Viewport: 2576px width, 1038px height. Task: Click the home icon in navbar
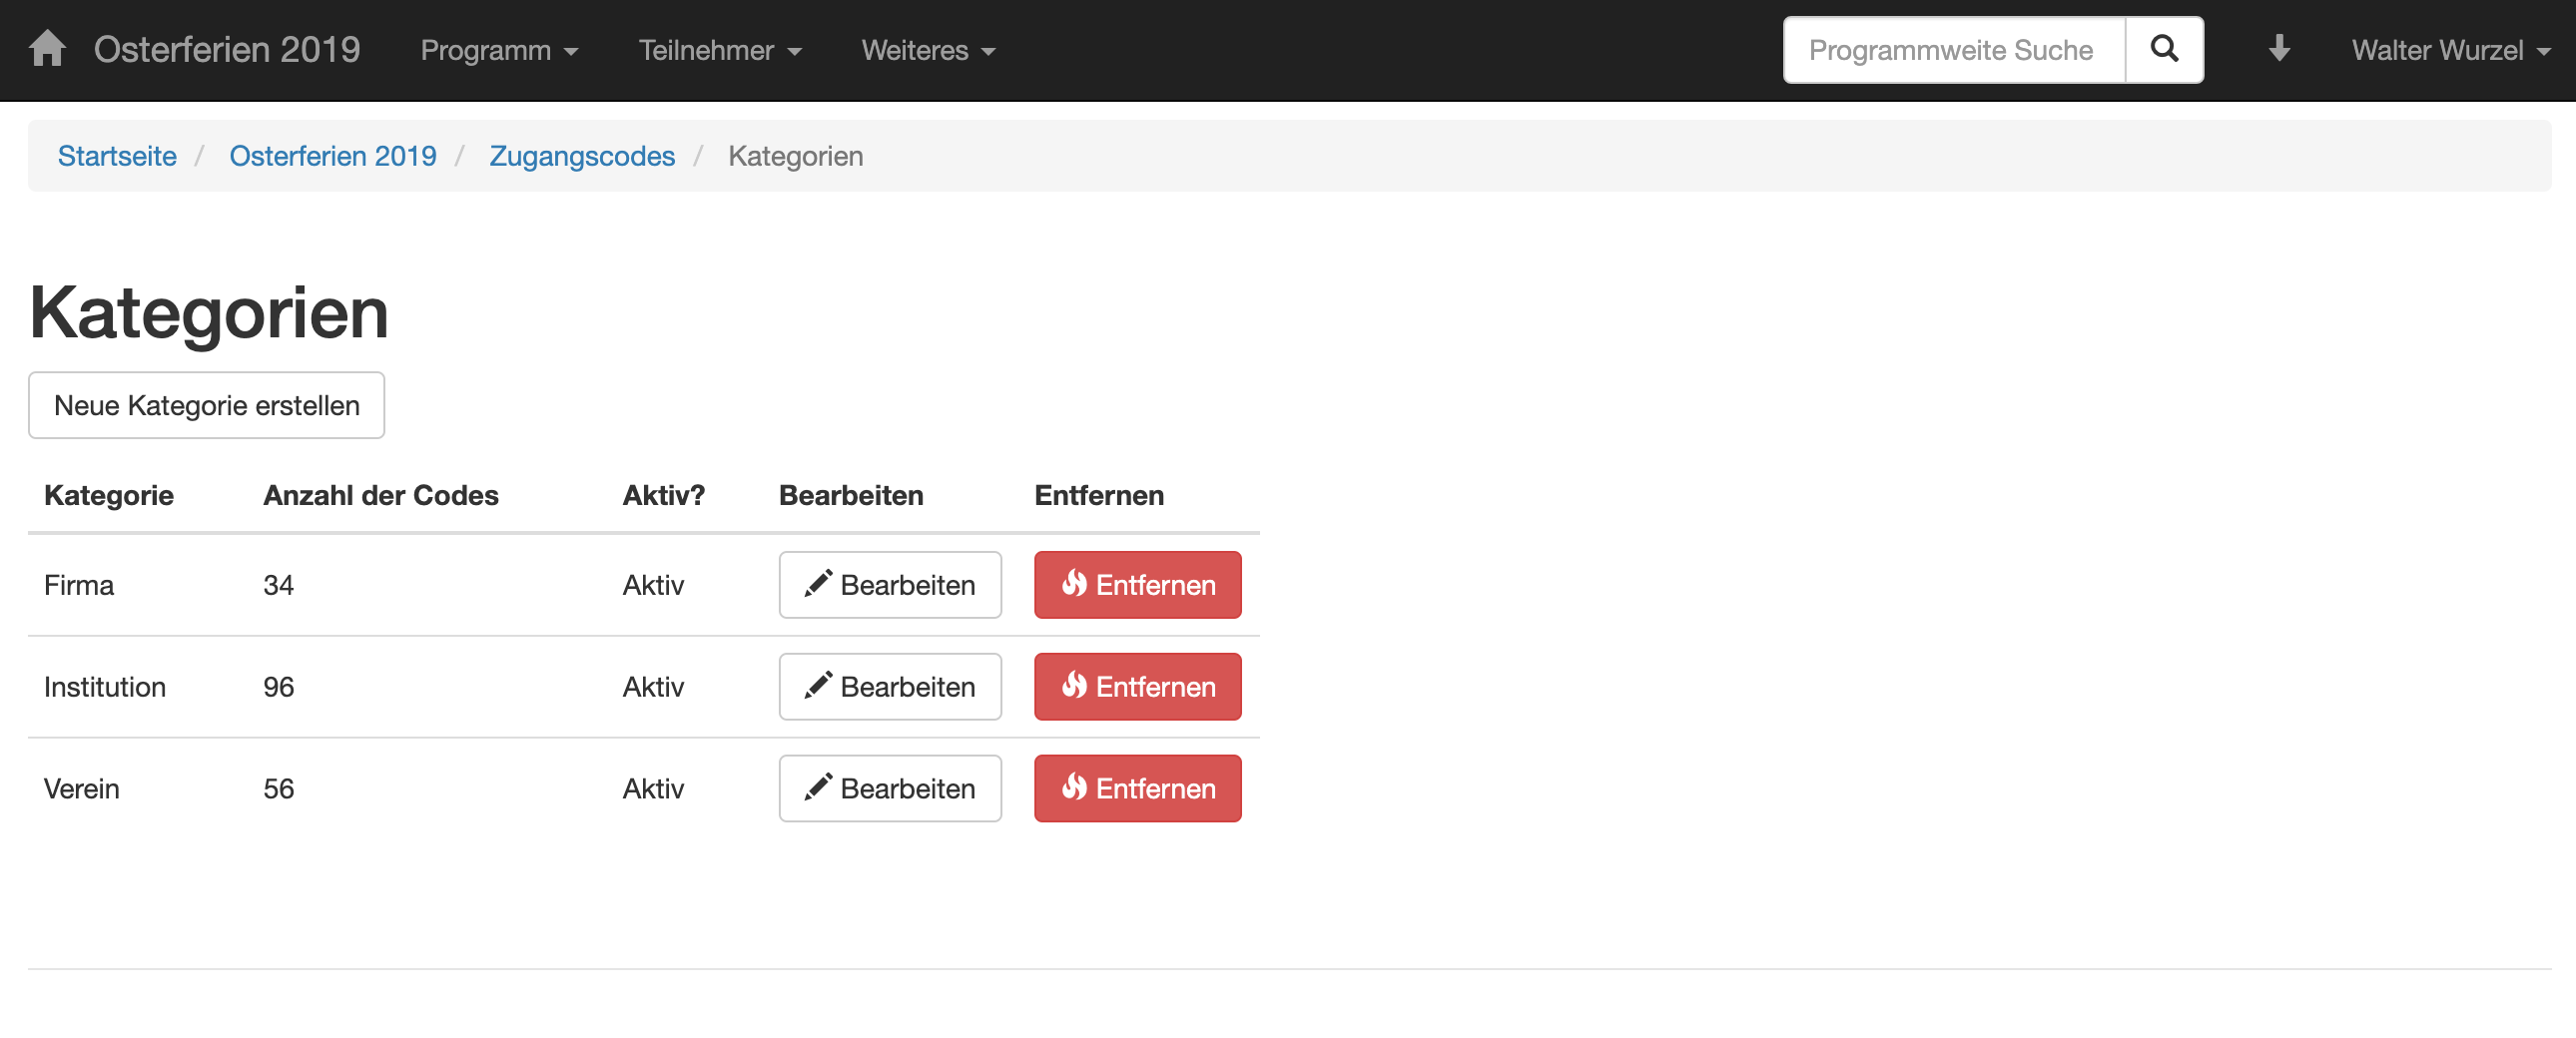click(47, 49)
